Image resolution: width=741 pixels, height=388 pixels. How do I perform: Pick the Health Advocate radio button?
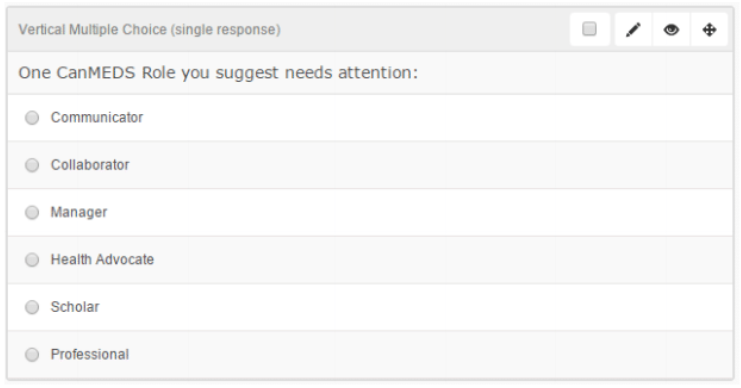point(32,259)
